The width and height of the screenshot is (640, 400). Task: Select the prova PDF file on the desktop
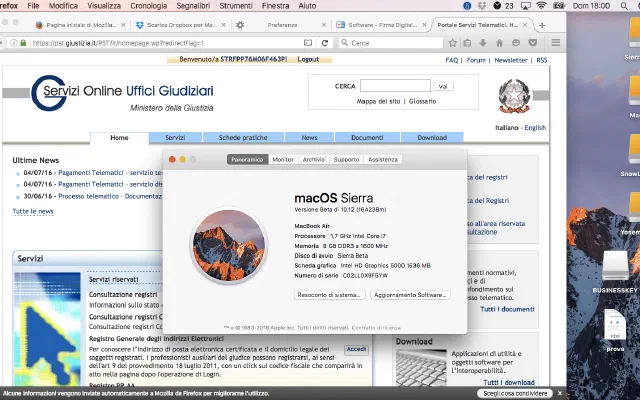tap(615, 325)
